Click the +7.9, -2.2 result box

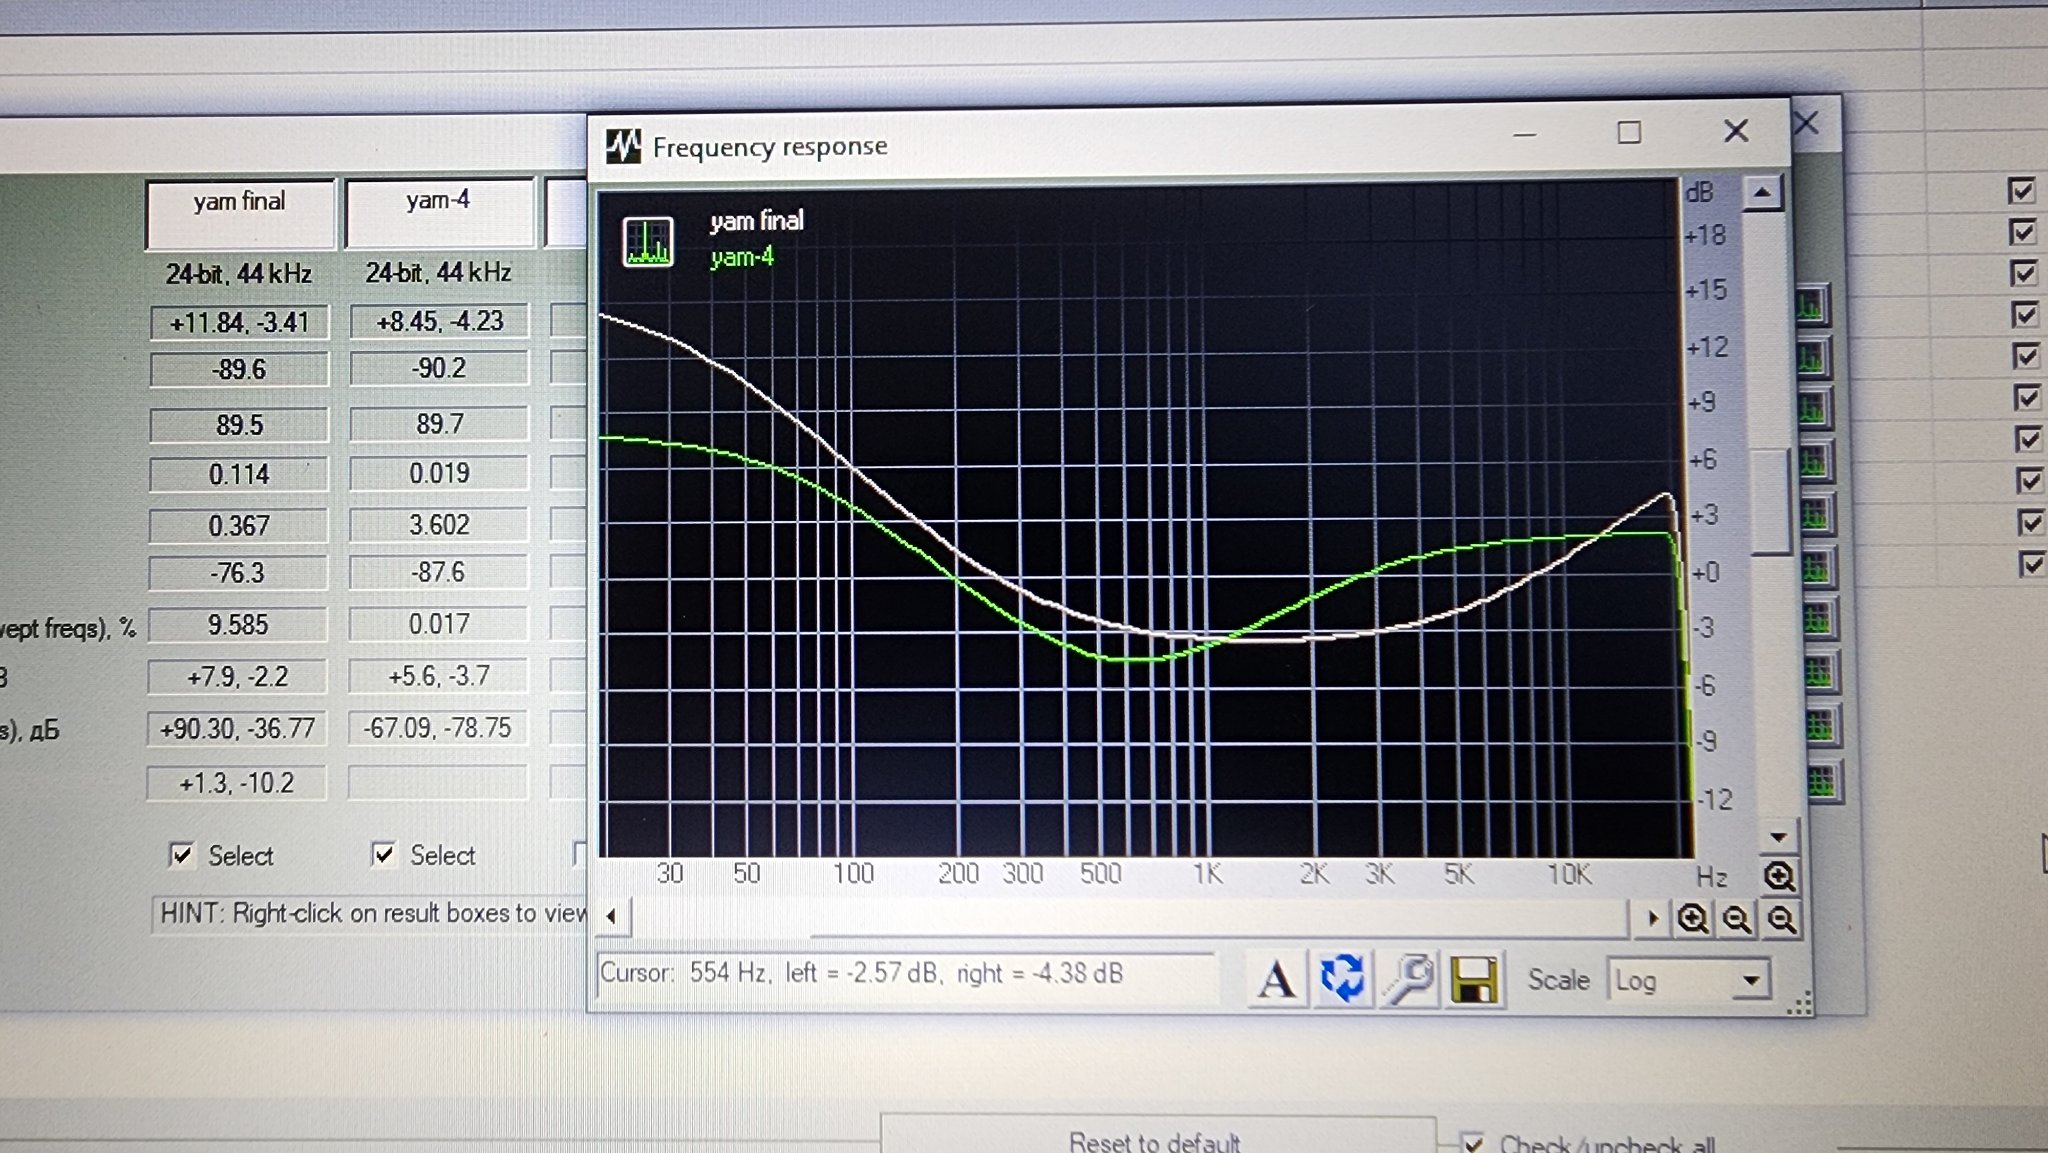(237, 677)
